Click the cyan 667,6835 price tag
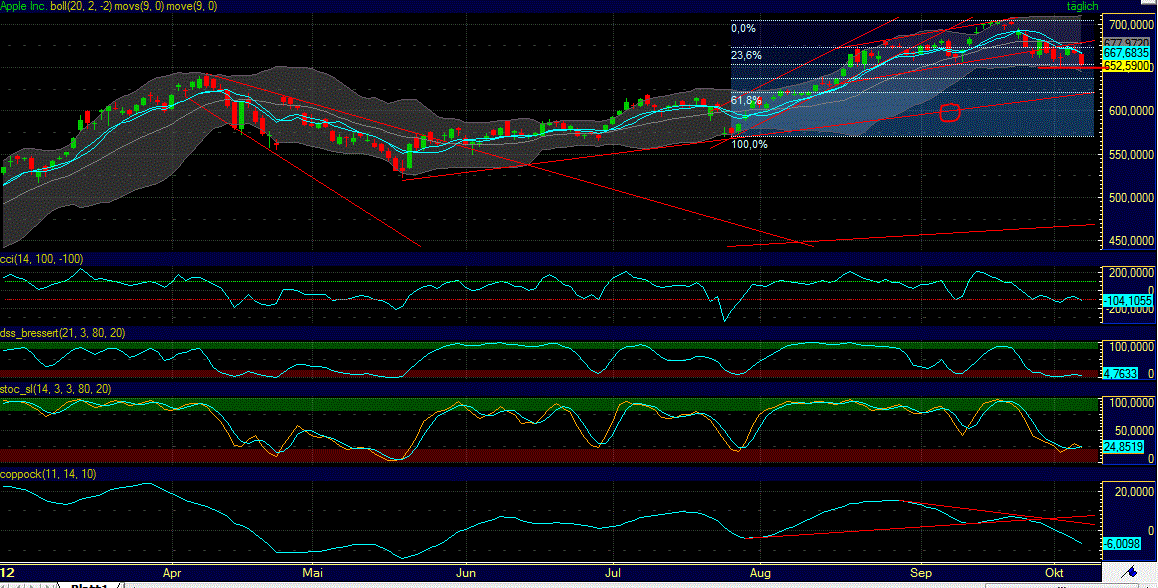The width and height of the screenshot is (1158, 588). [1126, 54]
